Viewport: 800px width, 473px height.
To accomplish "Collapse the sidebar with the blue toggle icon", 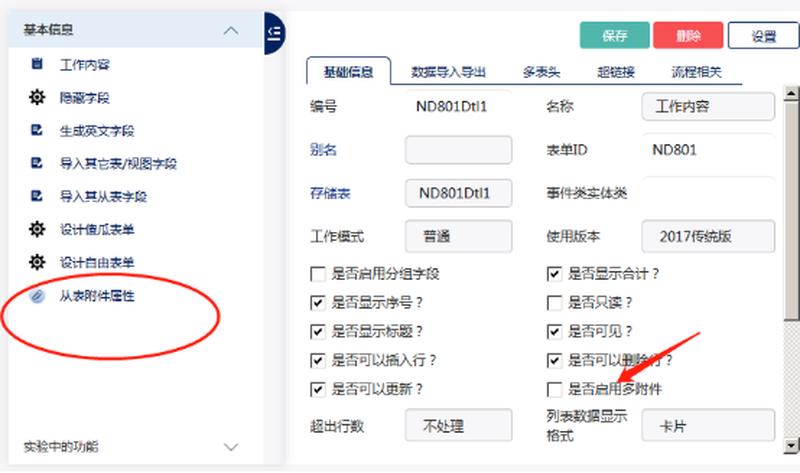I will pos(274,33).
